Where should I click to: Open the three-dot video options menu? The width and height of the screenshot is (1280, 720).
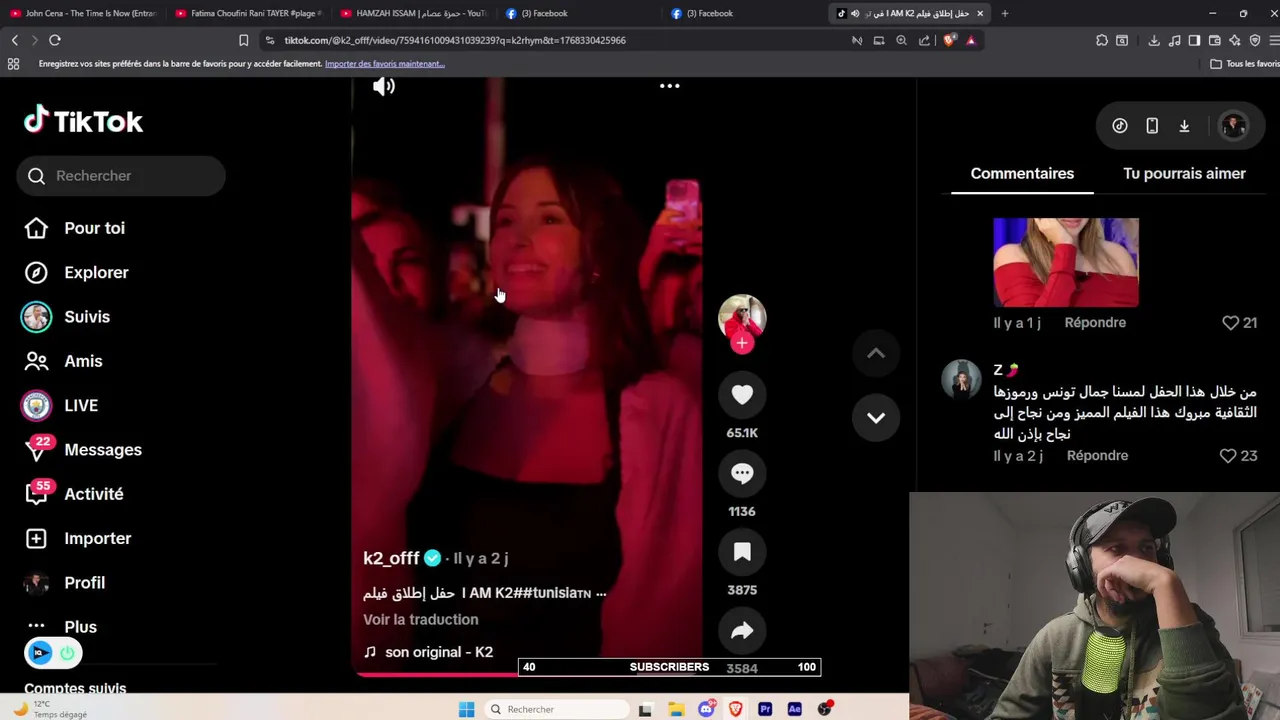669,86
